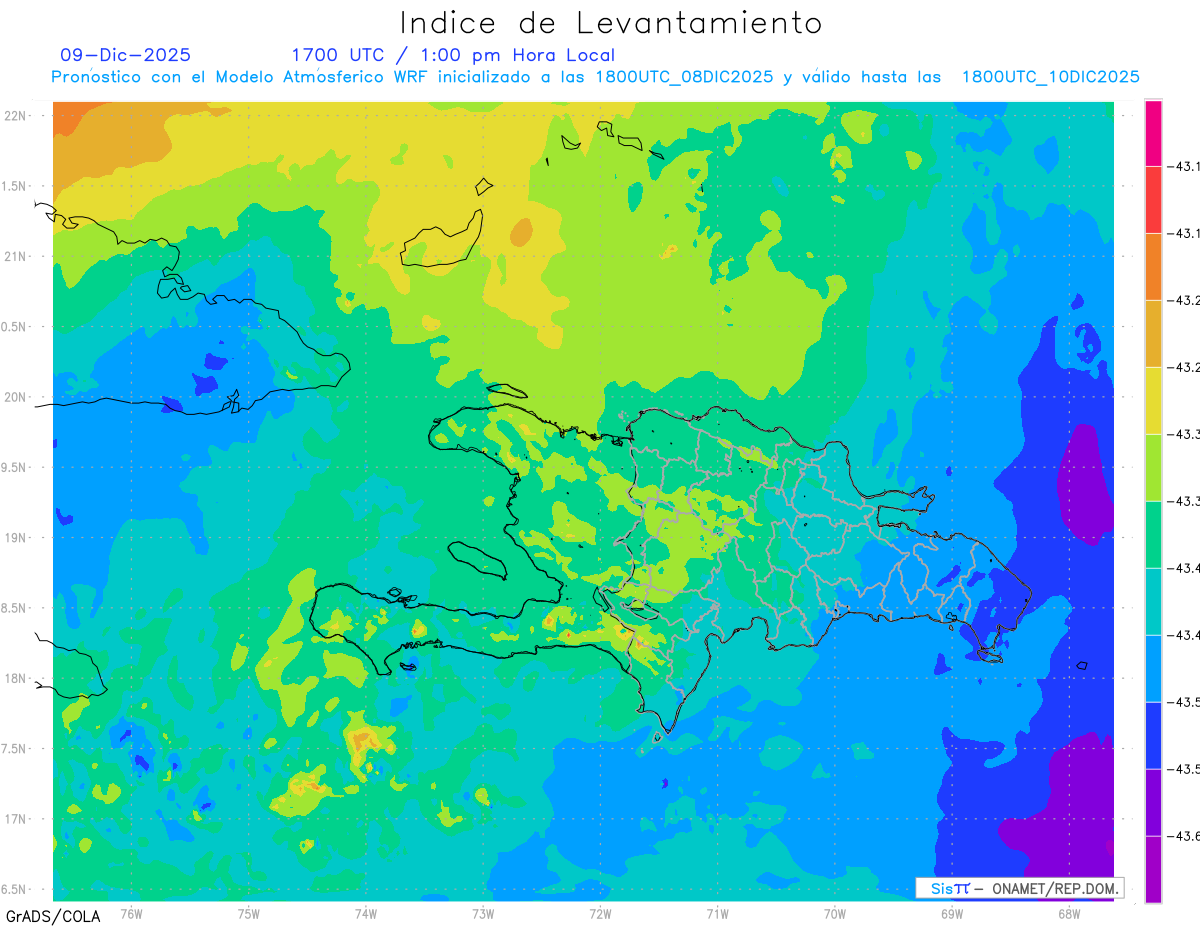Click the '22N' latitude label

(x=15, y=115)
